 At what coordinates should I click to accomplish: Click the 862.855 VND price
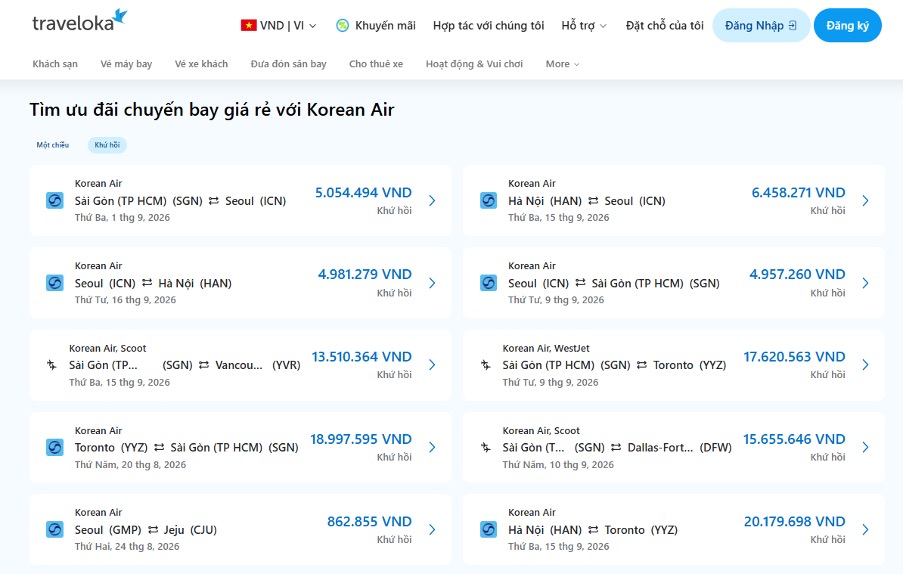coord(370,522)
